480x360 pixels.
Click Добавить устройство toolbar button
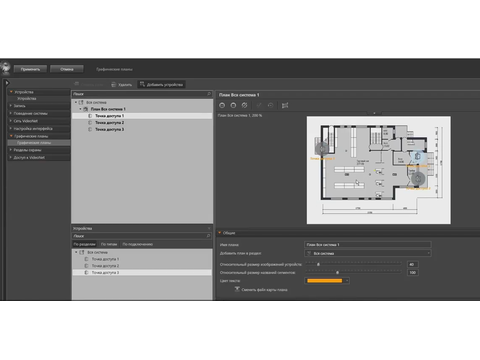pyautogui.click(x=161, y=85)
